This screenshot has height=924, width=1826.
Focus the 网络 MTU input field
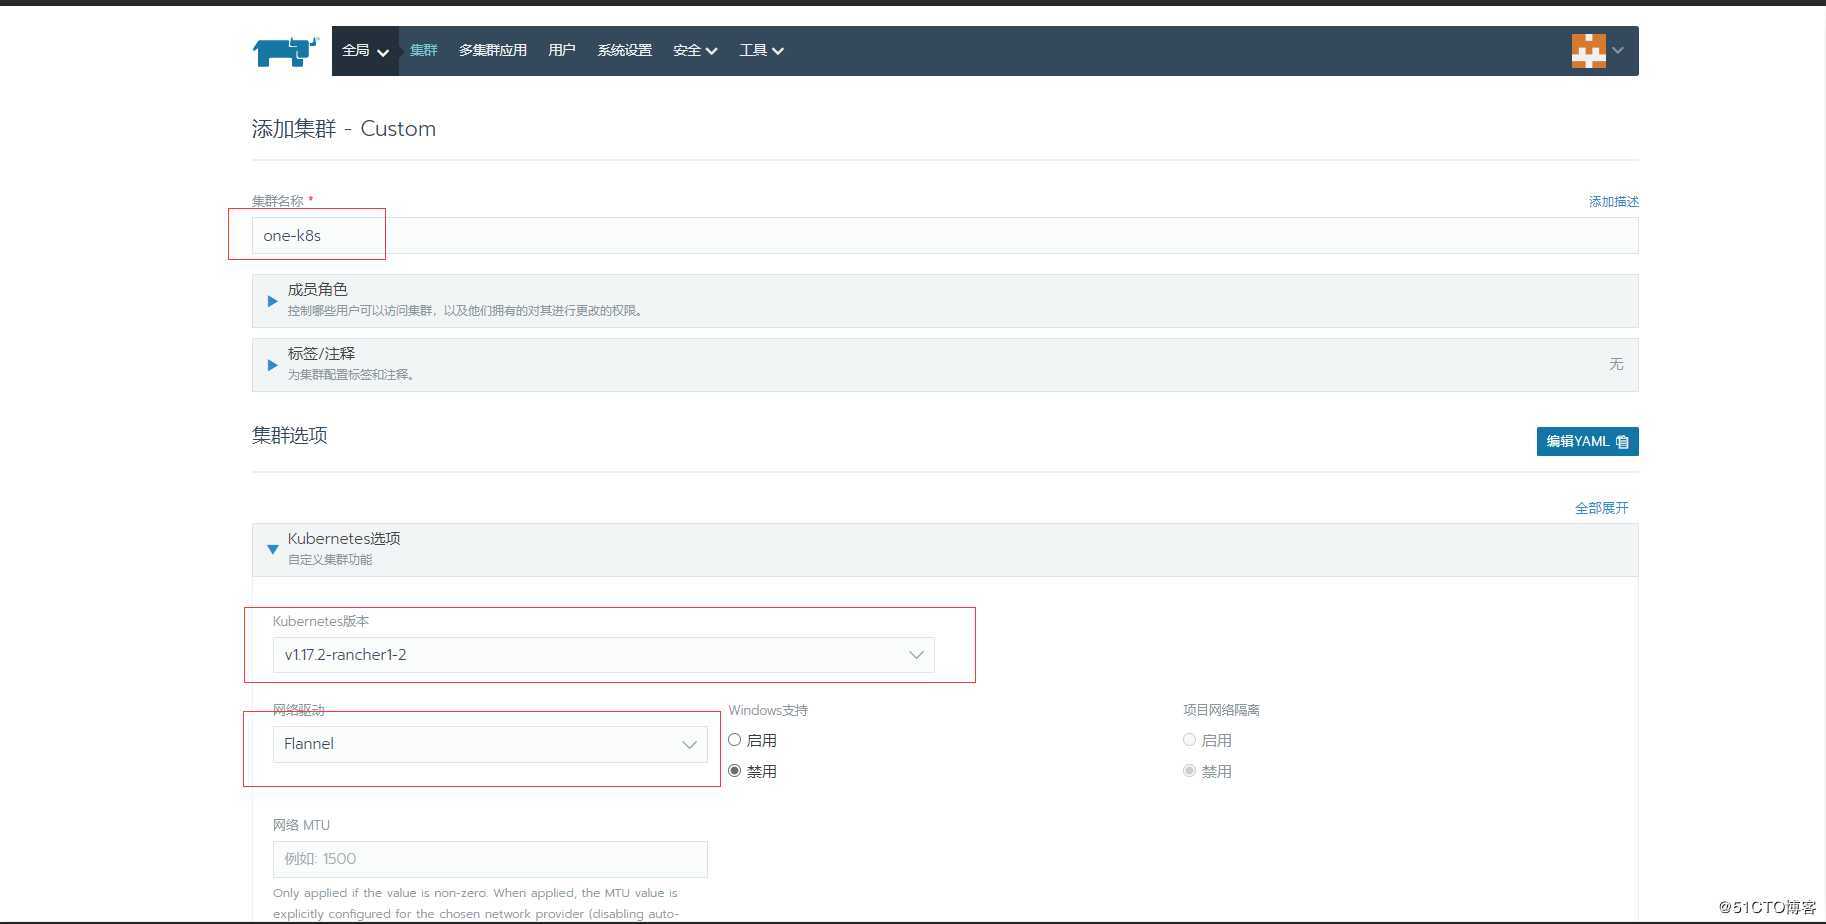[x=490, y=859]
